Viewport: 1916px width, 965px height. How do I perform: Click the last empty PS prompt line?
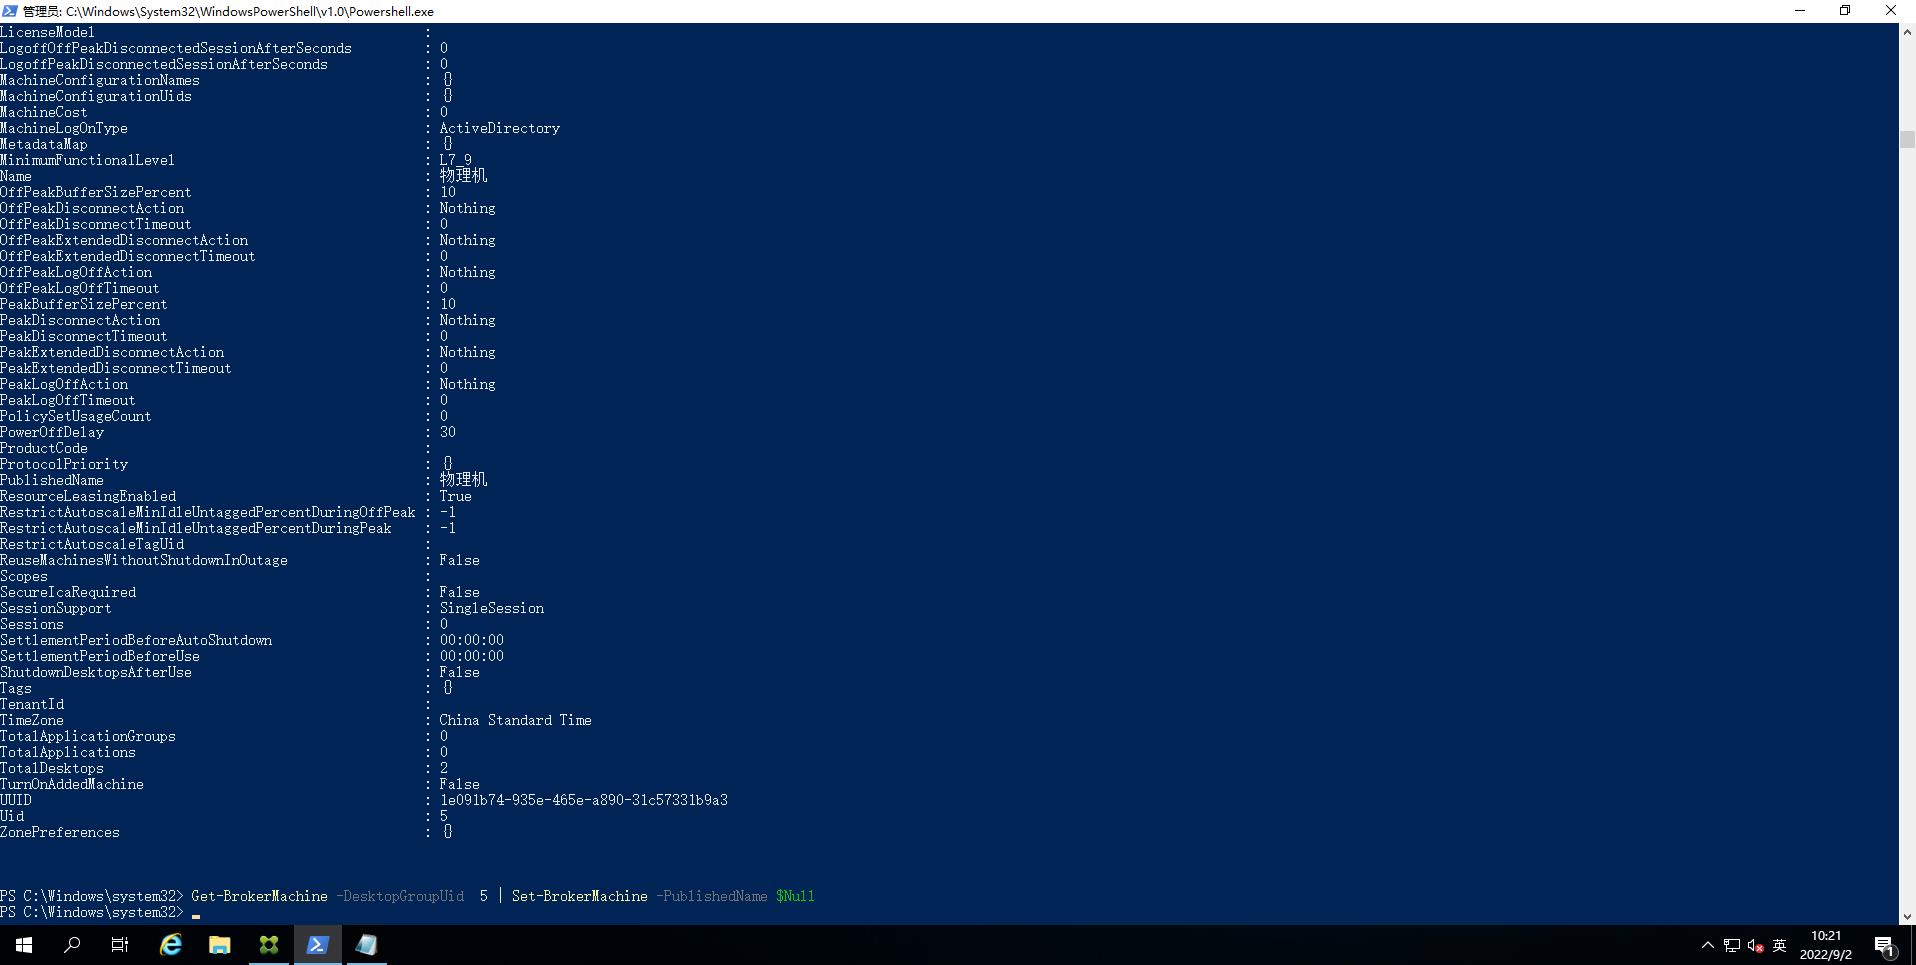(100, 912)
